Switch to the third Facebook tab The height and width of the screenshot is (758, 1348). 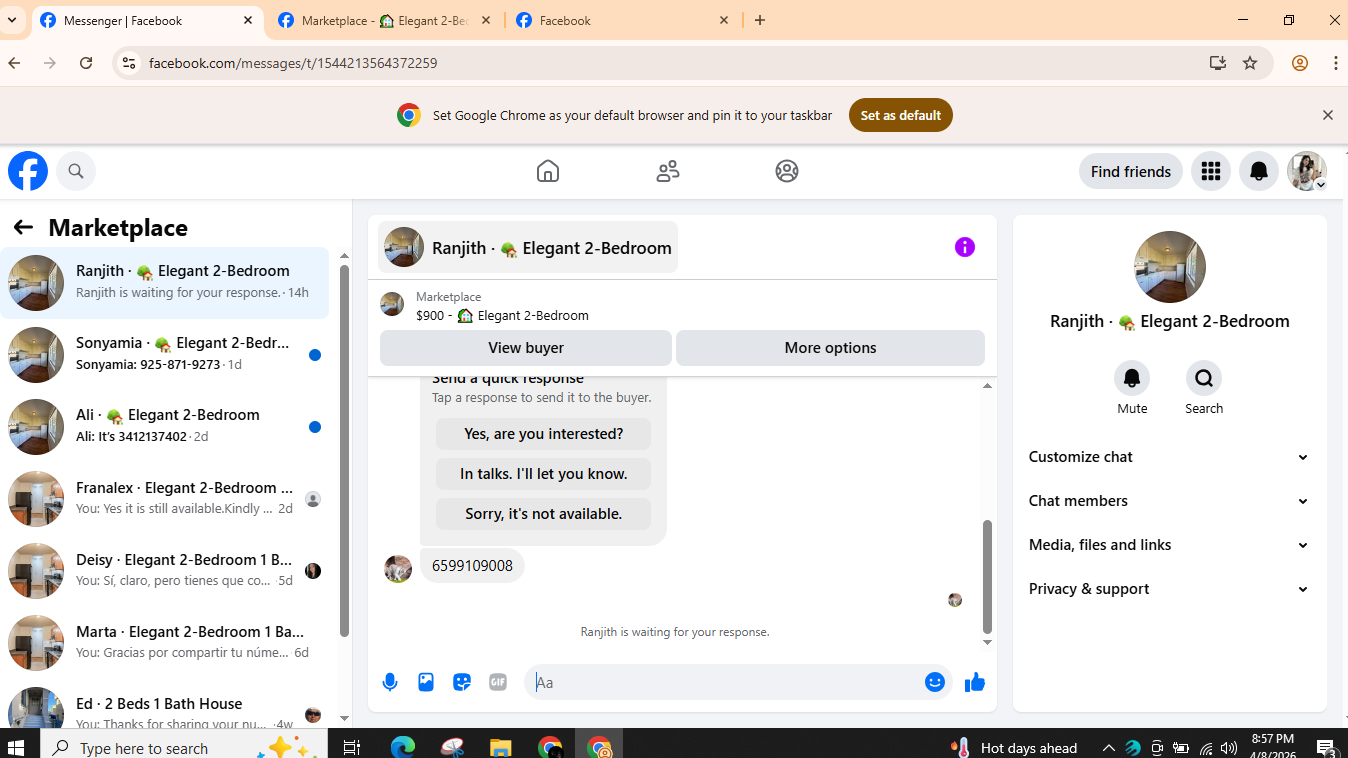pyautogui.click(x=623, y=20)
